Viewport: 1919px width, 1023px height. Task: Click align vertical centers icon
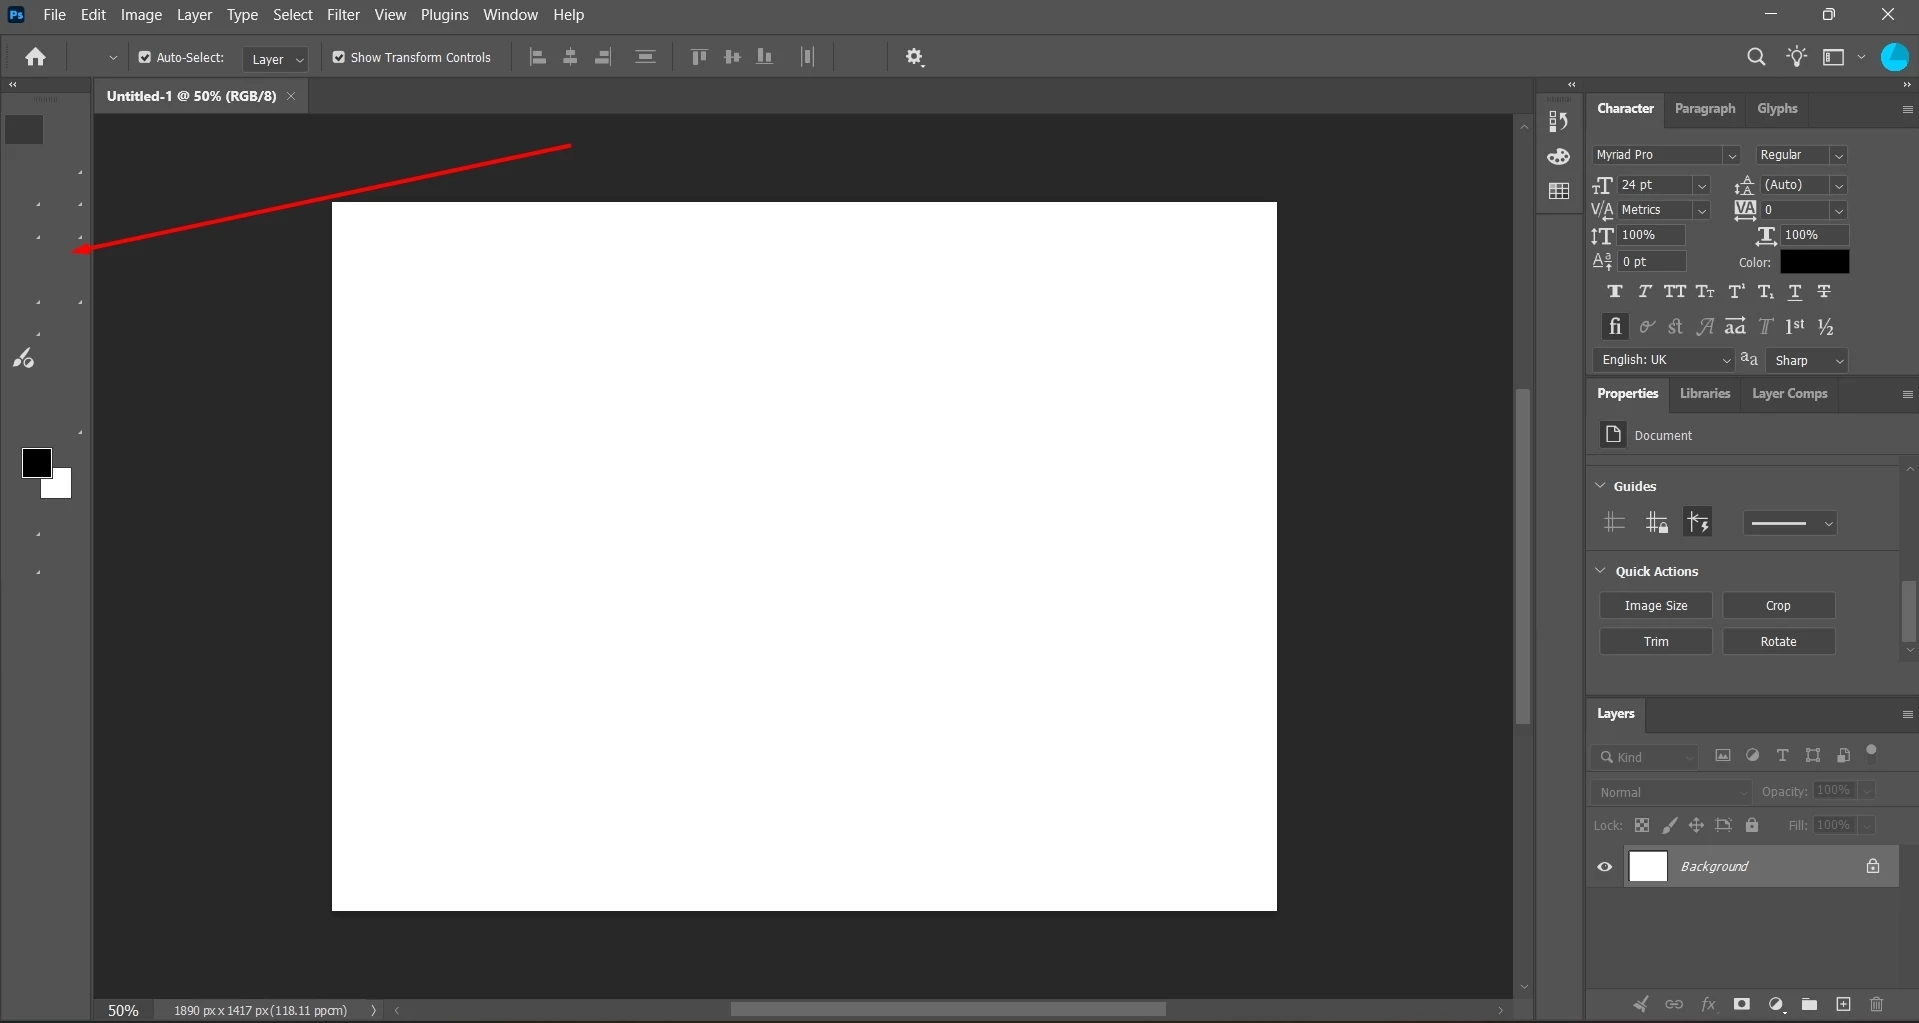pyautogui.click(x=732, y=57)
